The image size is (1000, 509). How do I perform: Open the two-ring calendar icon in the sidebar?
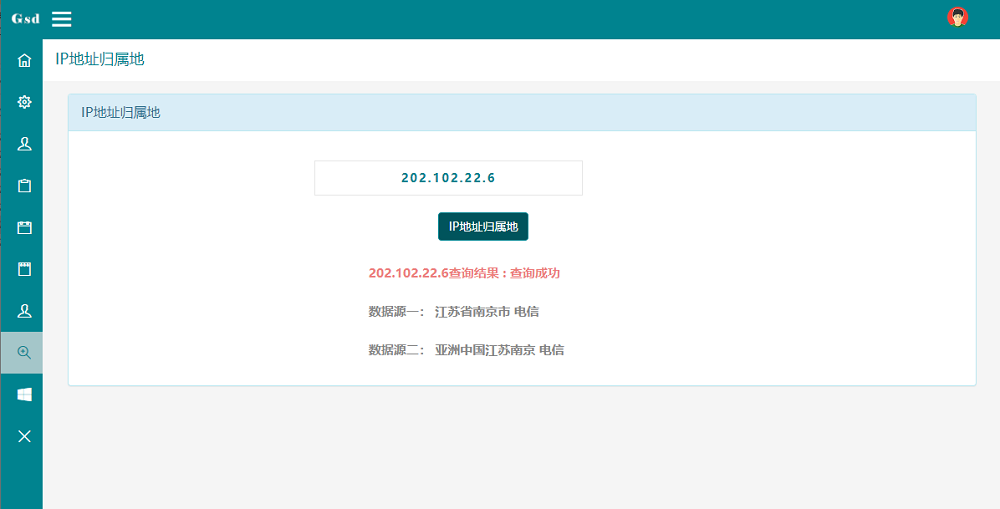click(x=24, y=228)
